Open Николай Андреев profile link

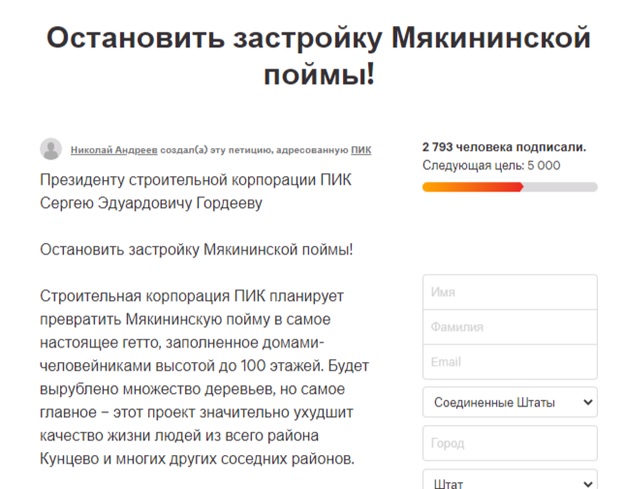tap(114, 150)
